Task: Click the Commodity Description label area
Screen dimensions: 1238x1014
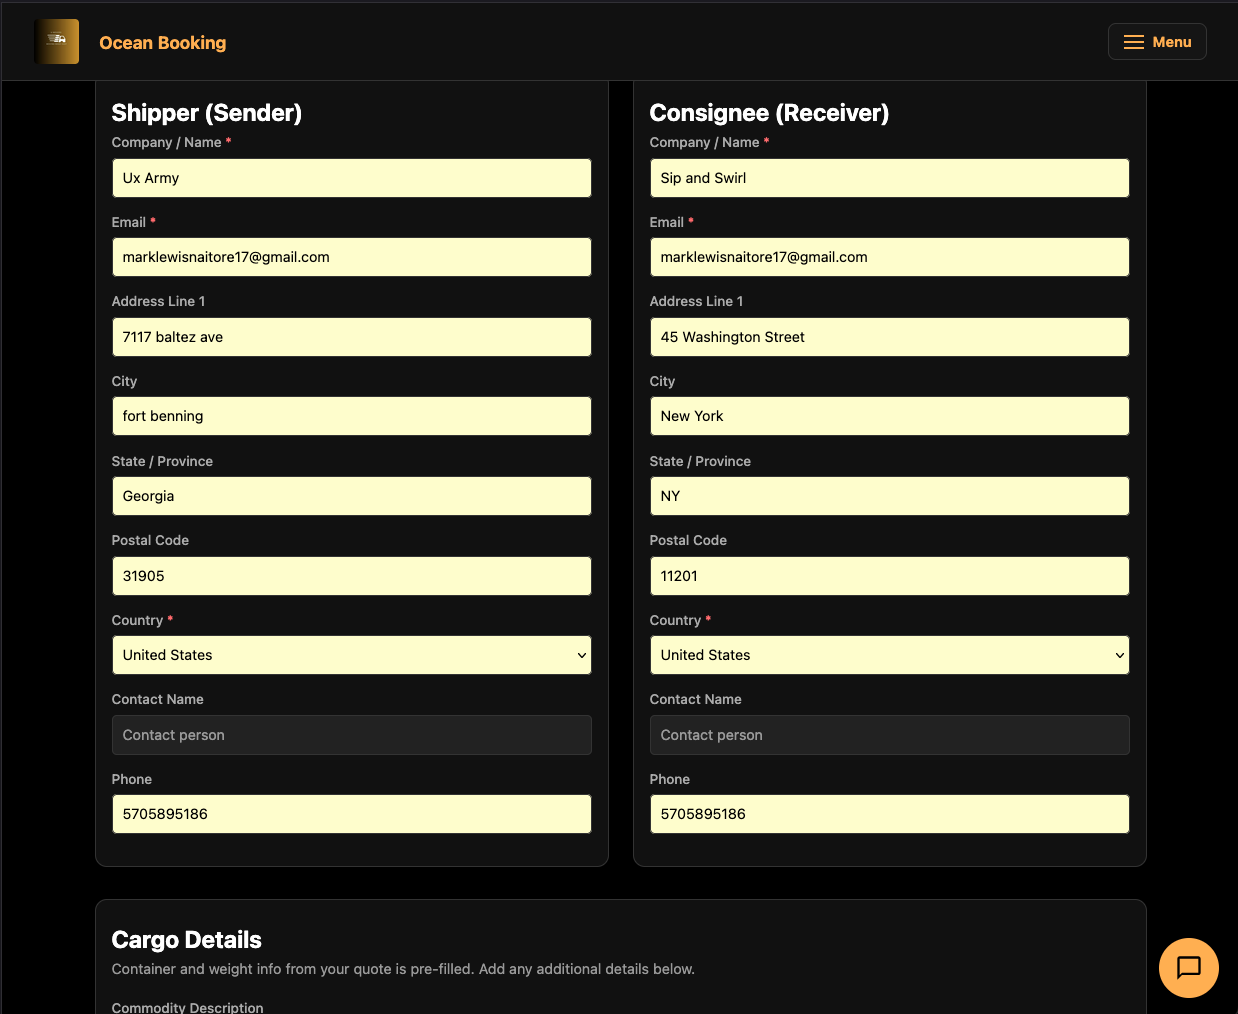Action: point(187,1007)
